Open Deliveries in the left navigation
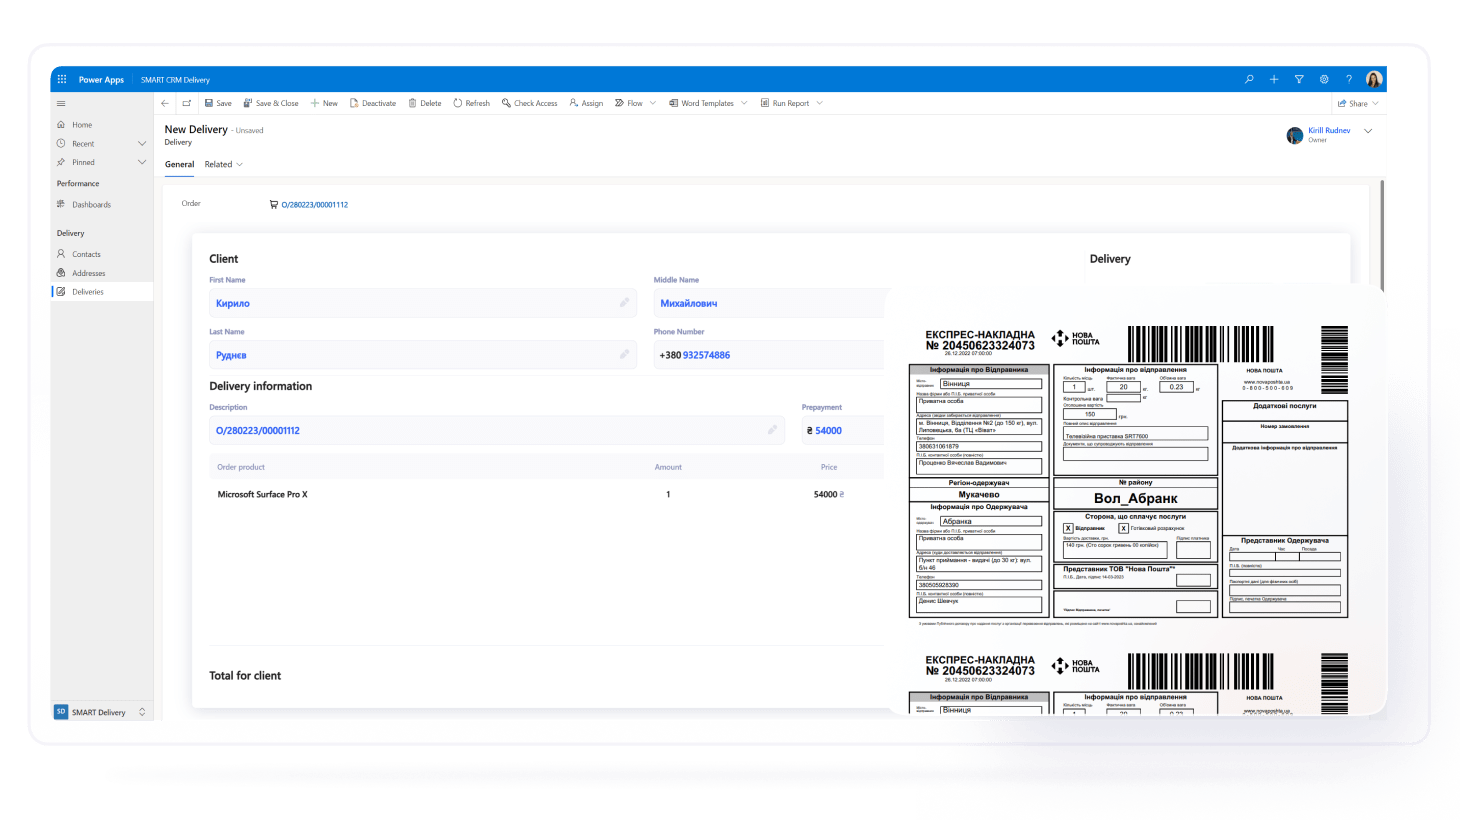Image resolution: width=1460 pixels, height=820 pixels. tap(87, 292)
